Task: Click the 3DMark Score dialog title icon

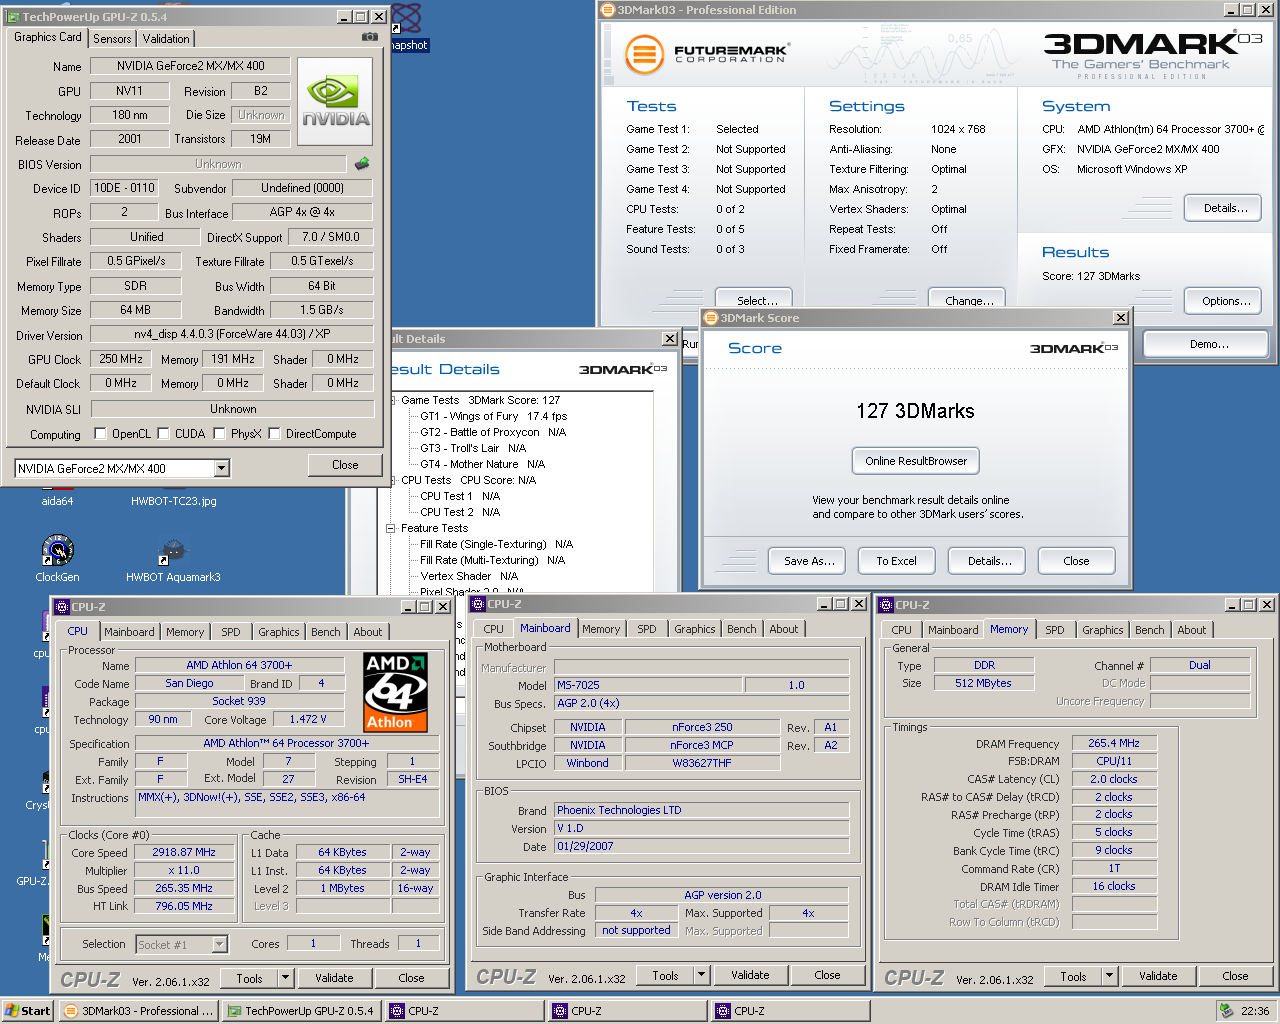Action: point(711,318)
